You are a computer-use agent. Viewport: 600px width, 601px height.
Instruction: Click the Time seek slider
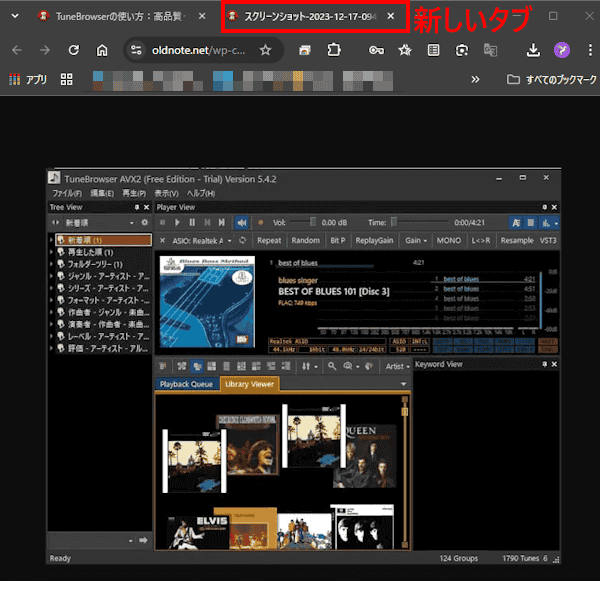[x=420, y=222]
